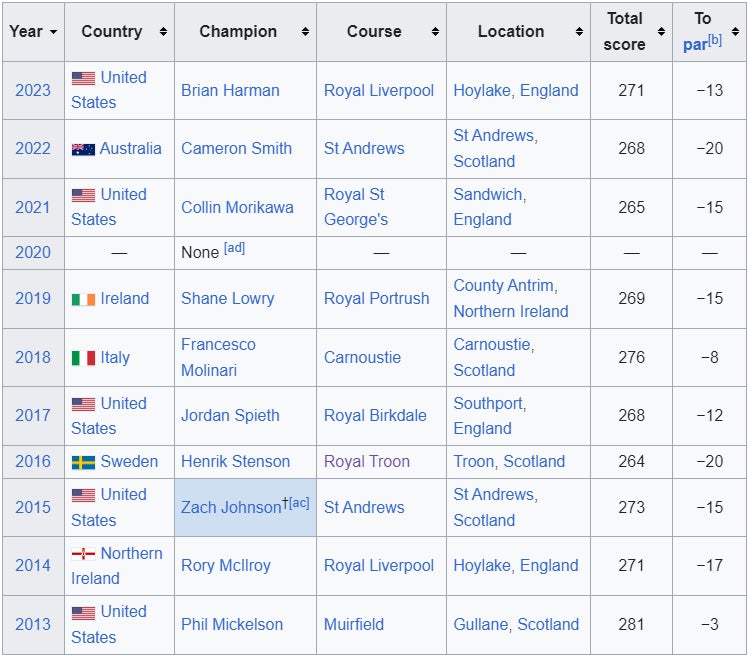
Task: Sort table by Year column arrow
Action: [52, 32]
